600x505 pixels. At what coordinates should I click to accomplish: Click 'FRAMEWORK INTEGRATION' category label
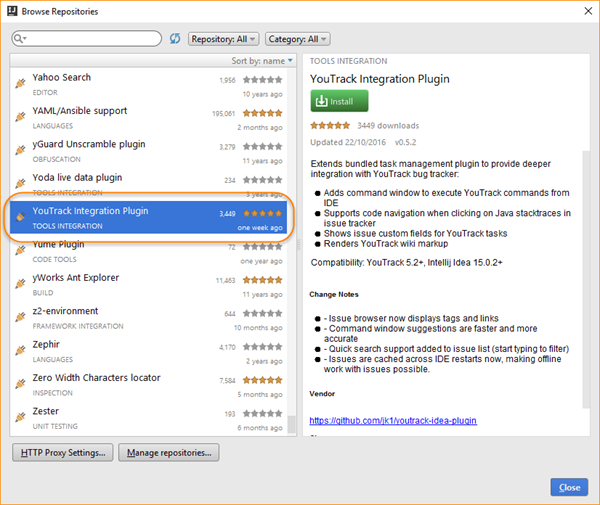click(x=78, y=326)
